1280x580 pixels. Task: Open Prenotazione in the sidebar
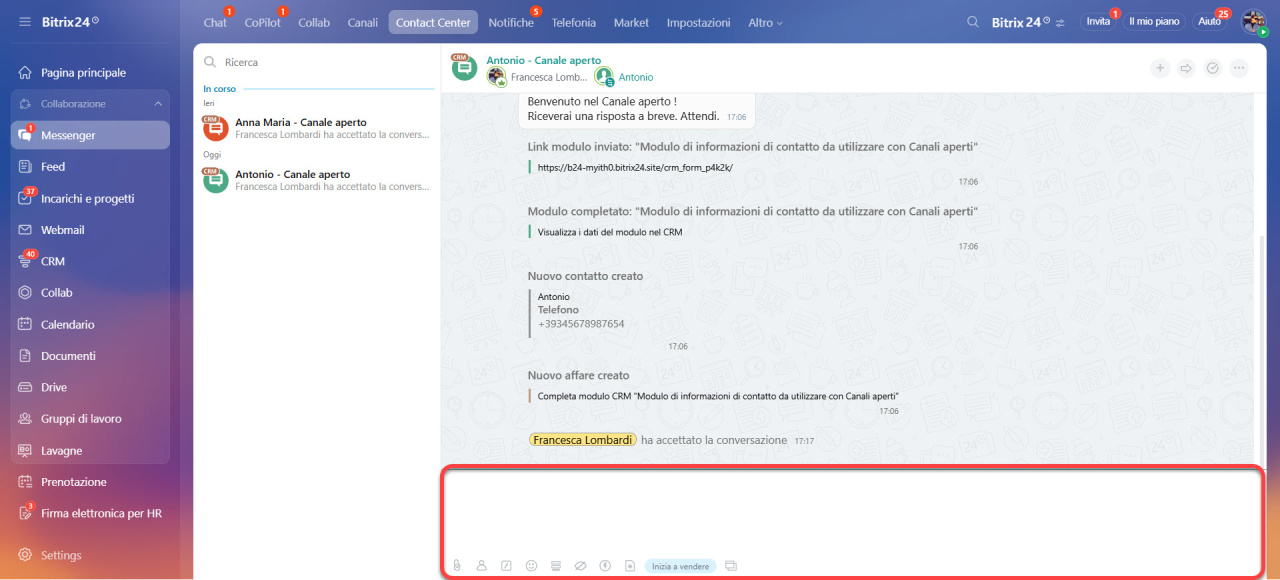(90, 482)
